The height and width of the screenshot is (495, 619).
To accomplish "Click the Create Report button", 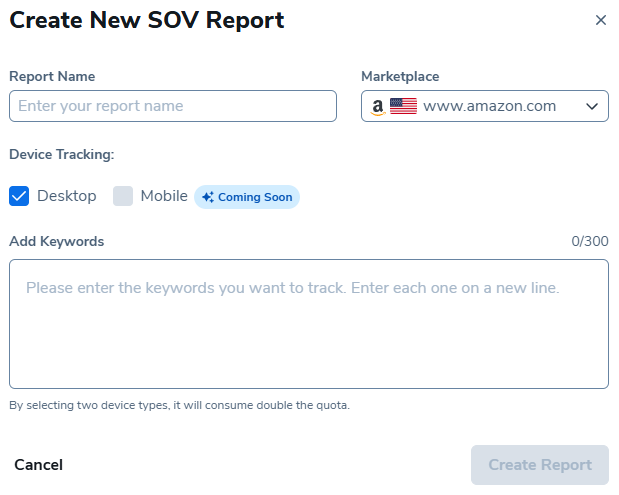I will click(540, 465).
